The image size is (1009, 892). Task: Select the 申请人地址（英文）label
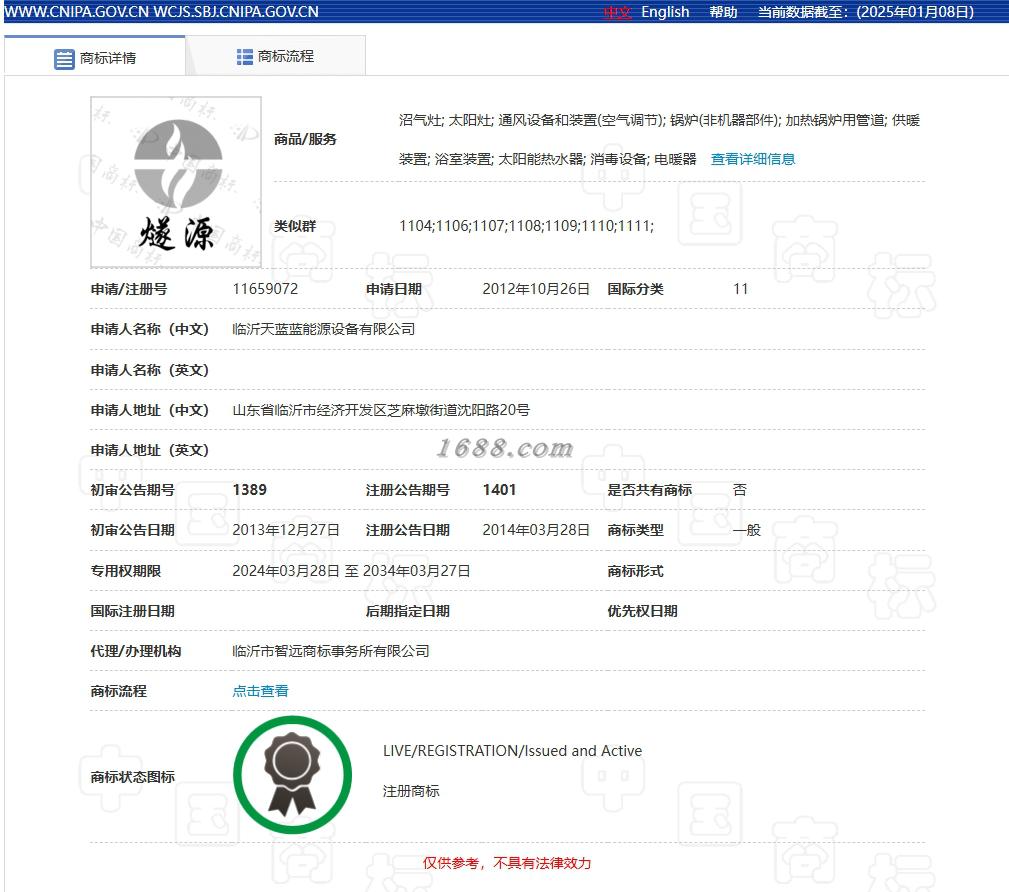(150, 450)
